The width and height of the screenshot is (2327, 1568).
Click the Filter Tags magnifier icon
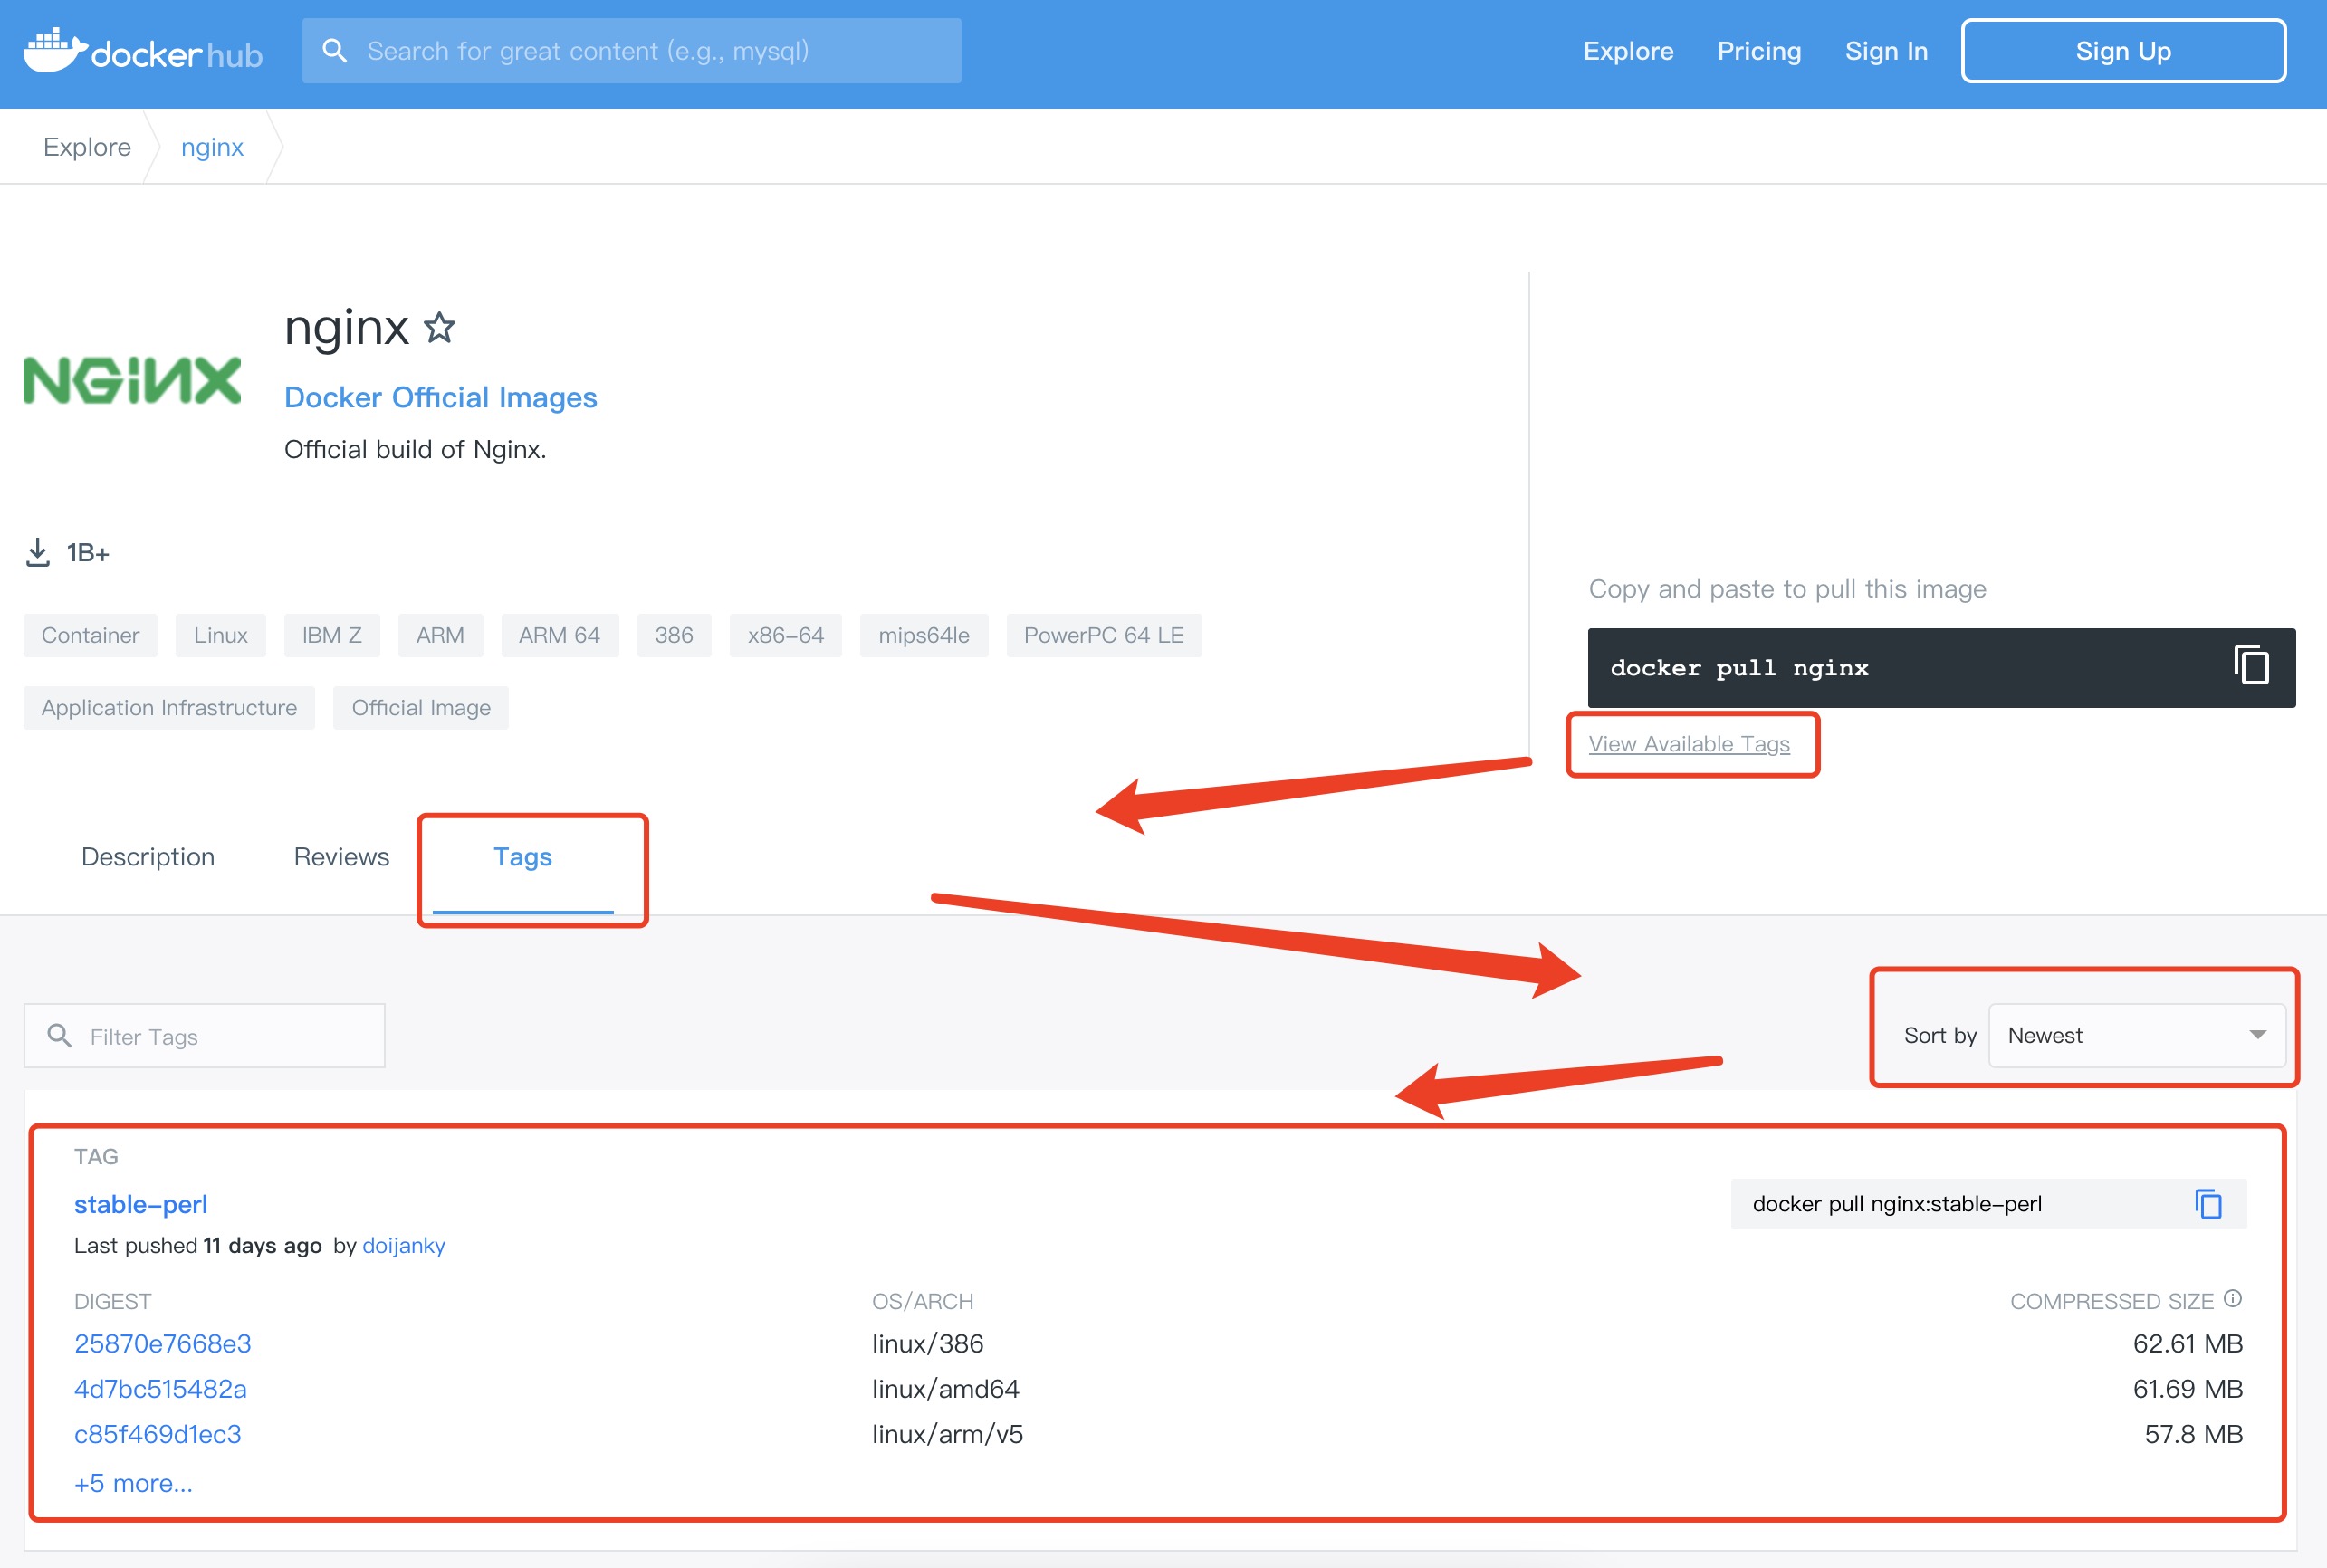tap(60, 1036)
